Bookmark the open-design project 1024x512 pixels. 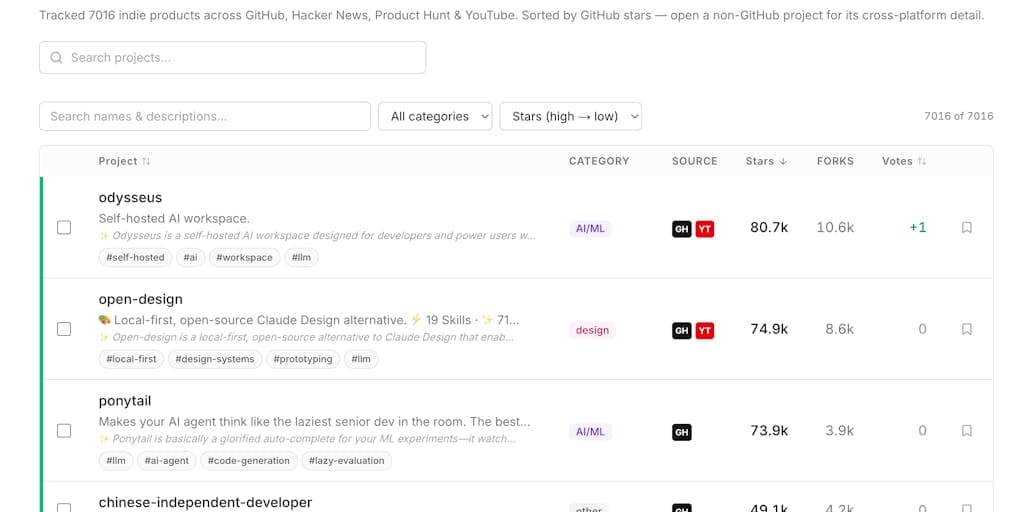tap(967, 329)
